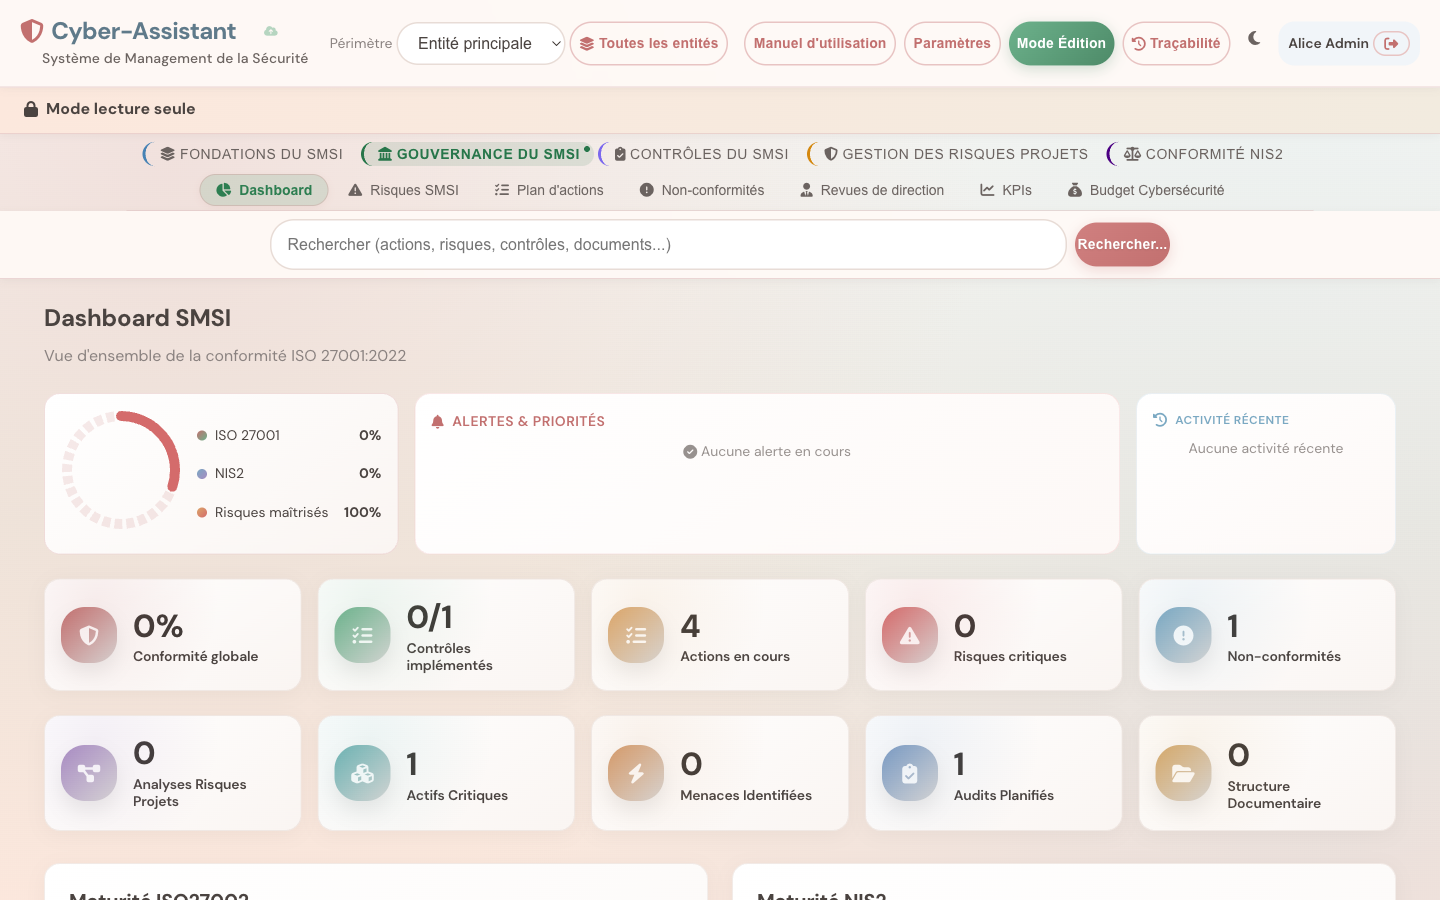Viewport: 1440px width, 900px height.
Task: Click the Cyber-Assistant shield logo
Action: (x=32, y=31)
